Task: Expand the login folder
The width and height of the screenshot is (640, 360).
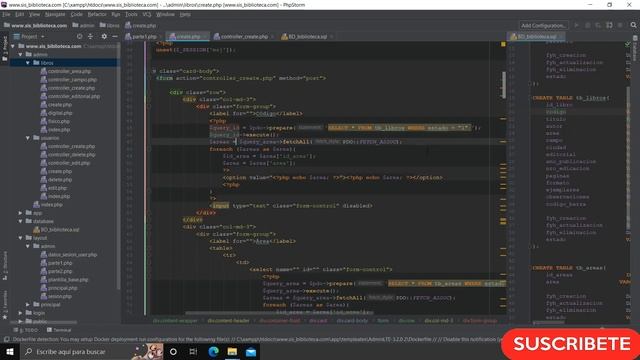Action: (20, 313)
